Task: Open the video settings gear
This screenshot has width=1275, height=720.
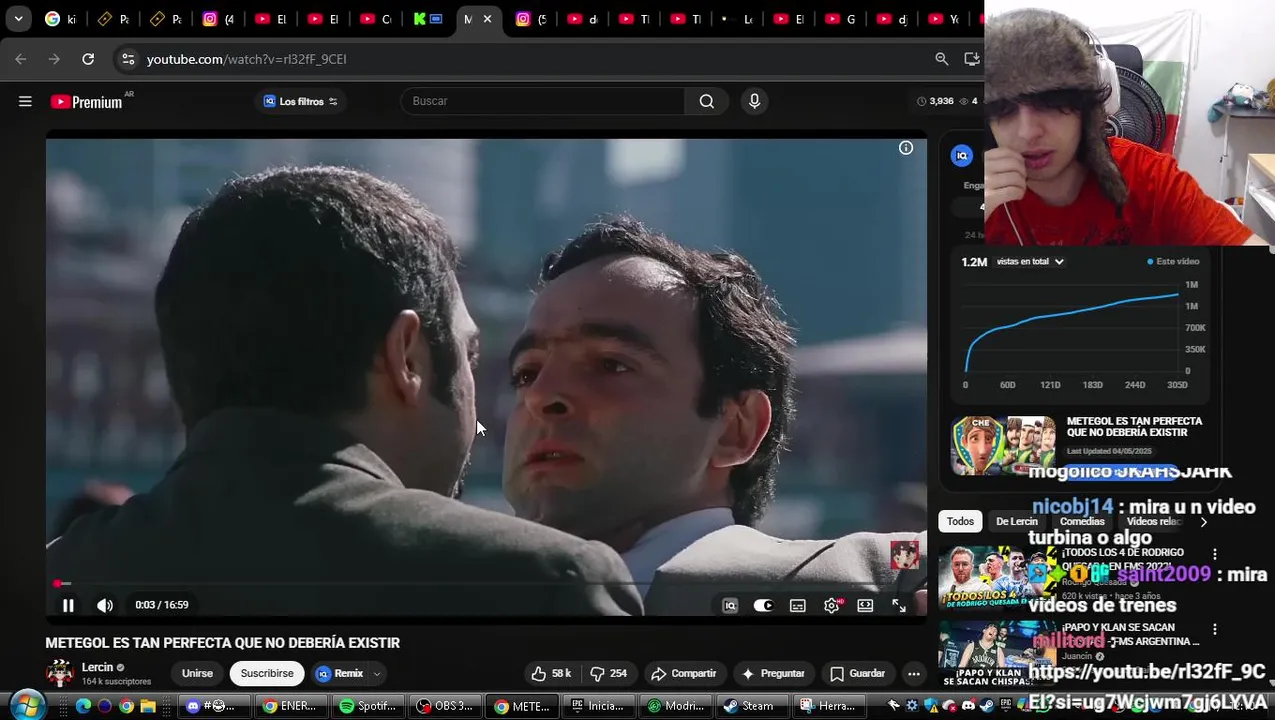Action: (831, 605)
